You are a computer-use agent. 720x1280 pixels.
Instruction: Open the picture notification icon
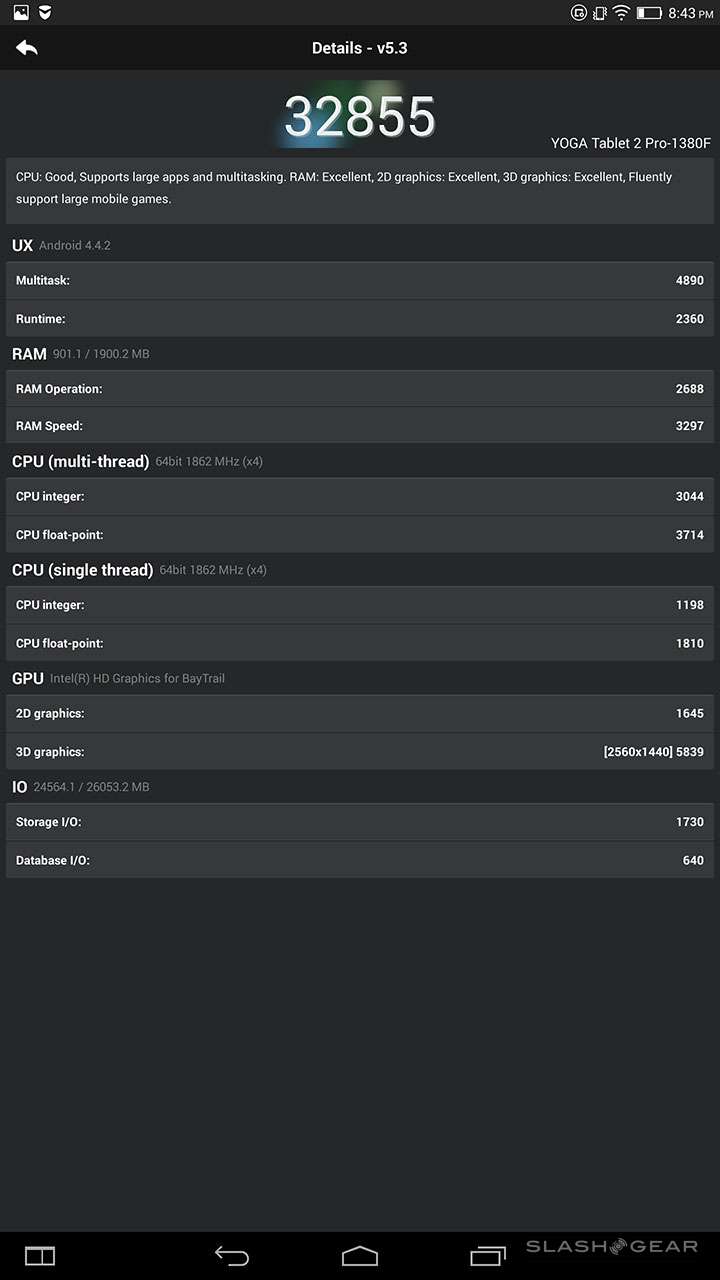pos(21,13)
